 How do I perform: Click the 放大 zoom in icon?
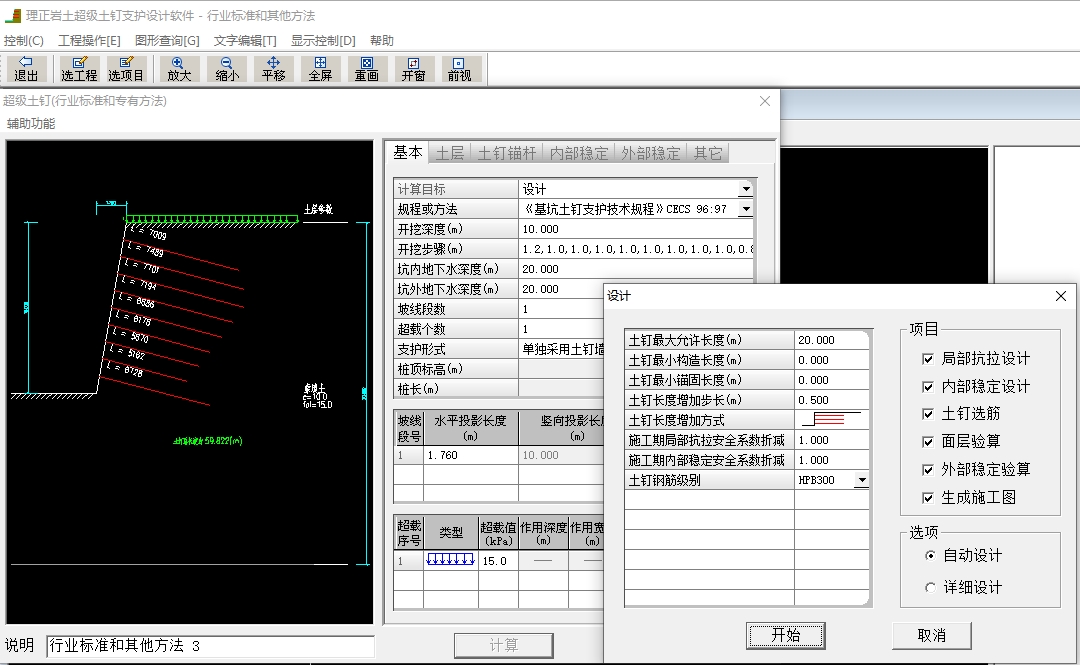click(178, 68)
